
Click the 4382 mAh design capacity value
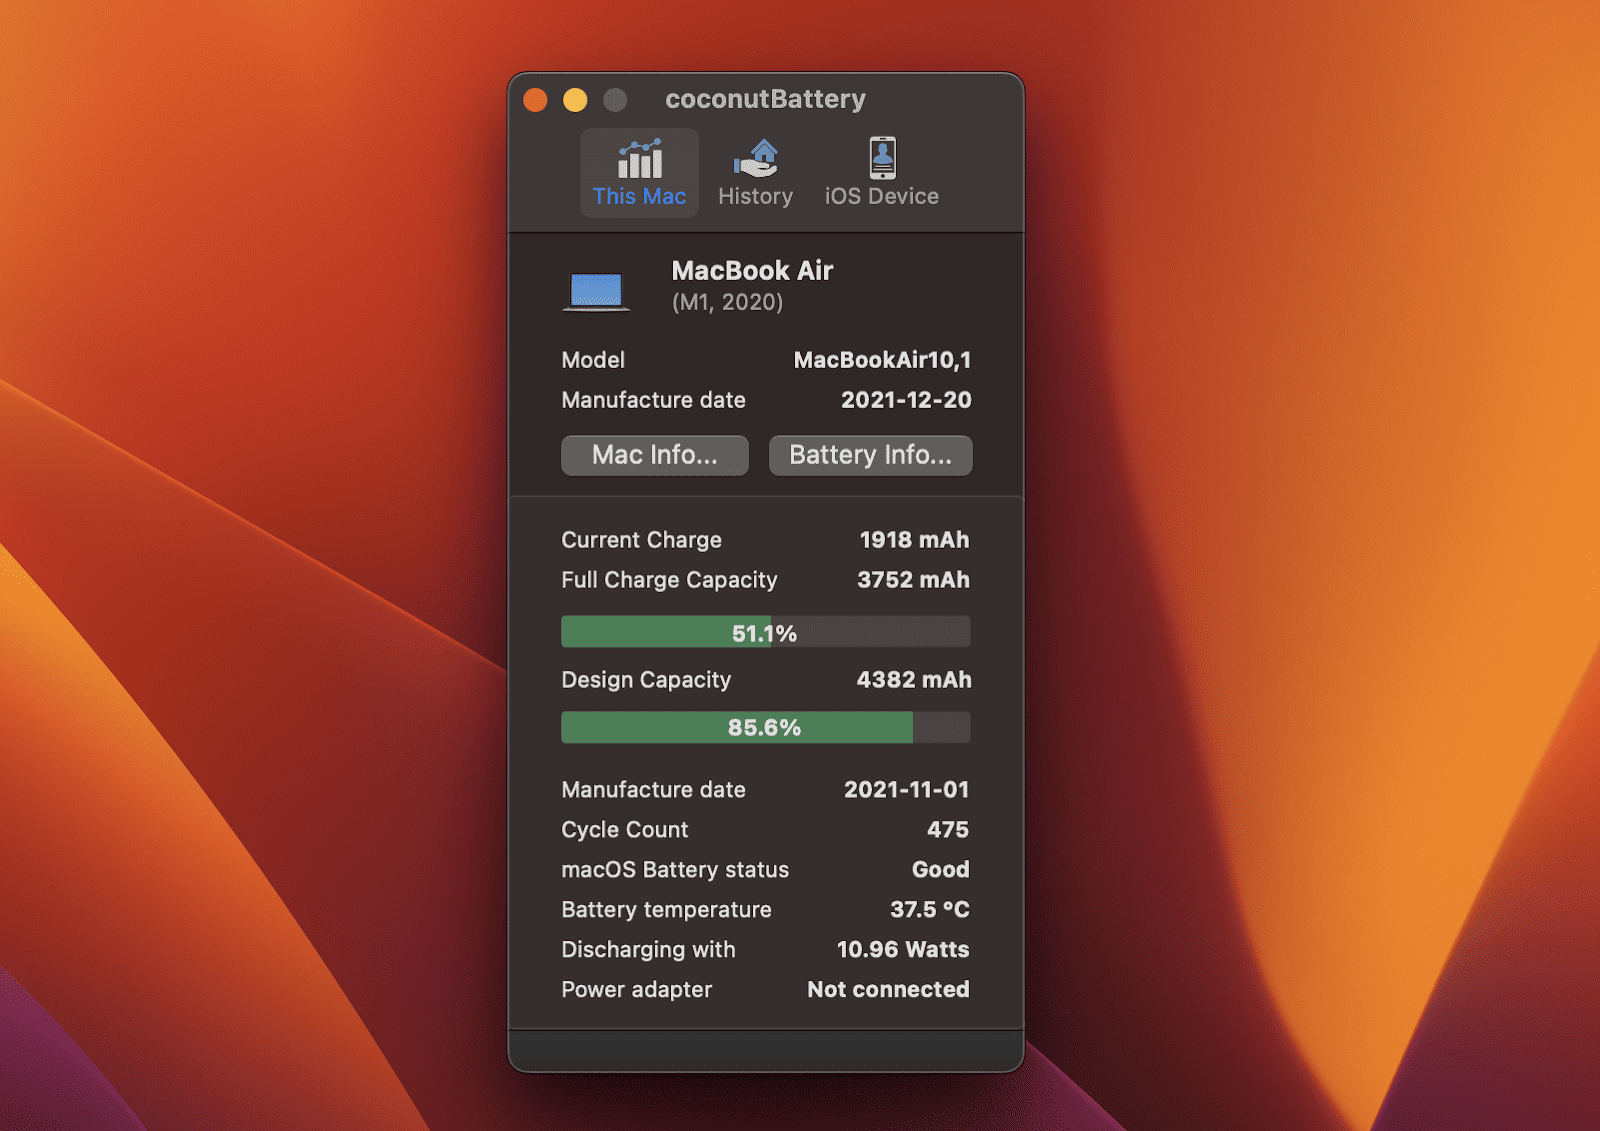(914, 680)
